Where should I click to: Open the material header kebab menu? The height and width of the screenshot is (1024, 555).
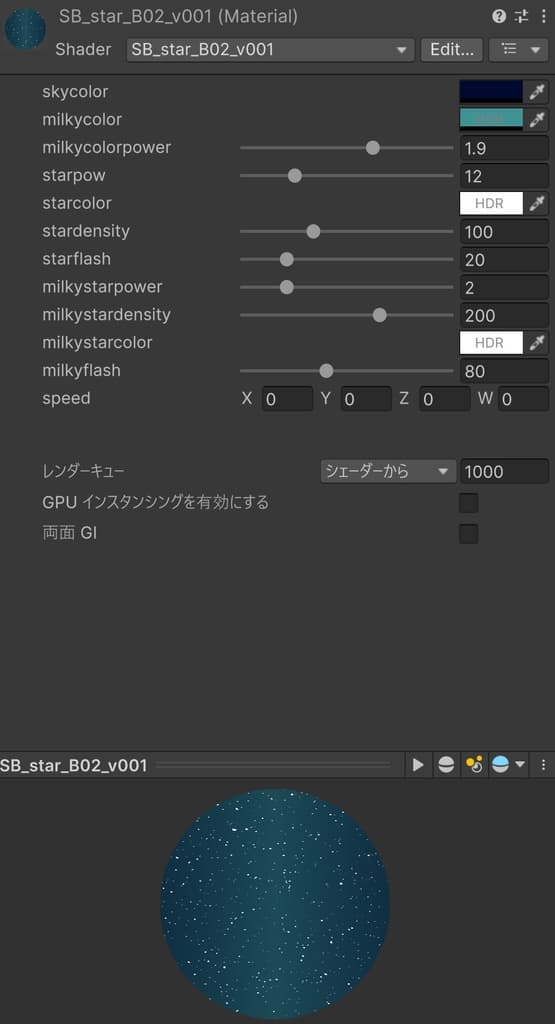[543, 16]
